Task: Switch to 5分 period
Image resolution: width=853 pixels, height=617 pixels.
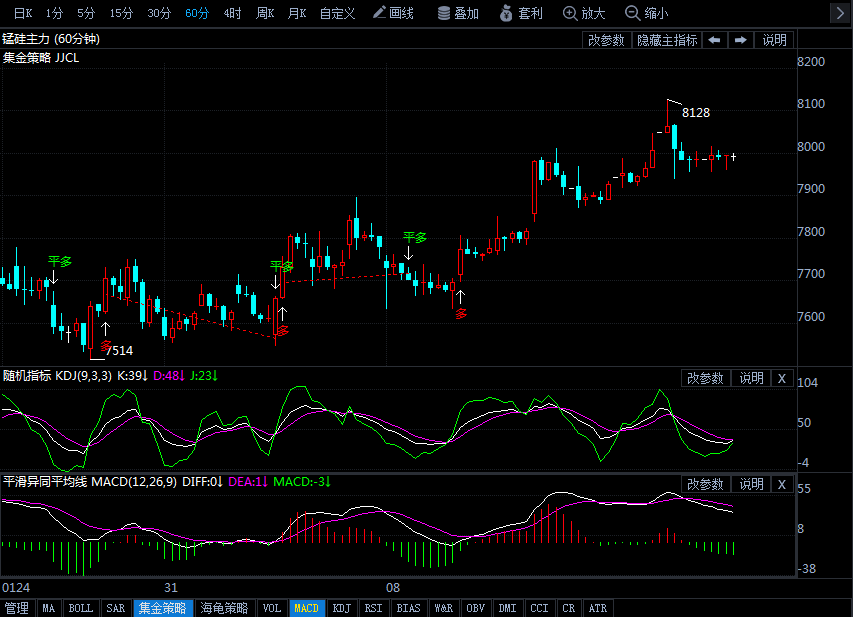Action: (86, 13)
